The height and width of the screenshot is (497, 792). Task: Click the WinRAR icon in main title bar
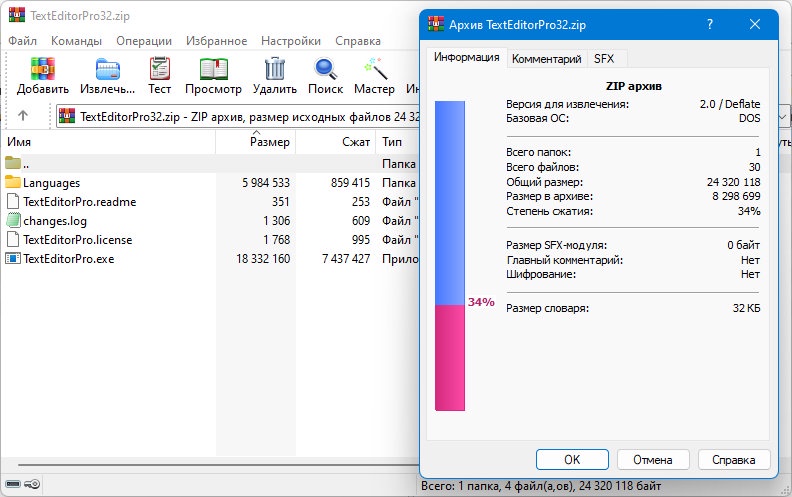(17, 15)
